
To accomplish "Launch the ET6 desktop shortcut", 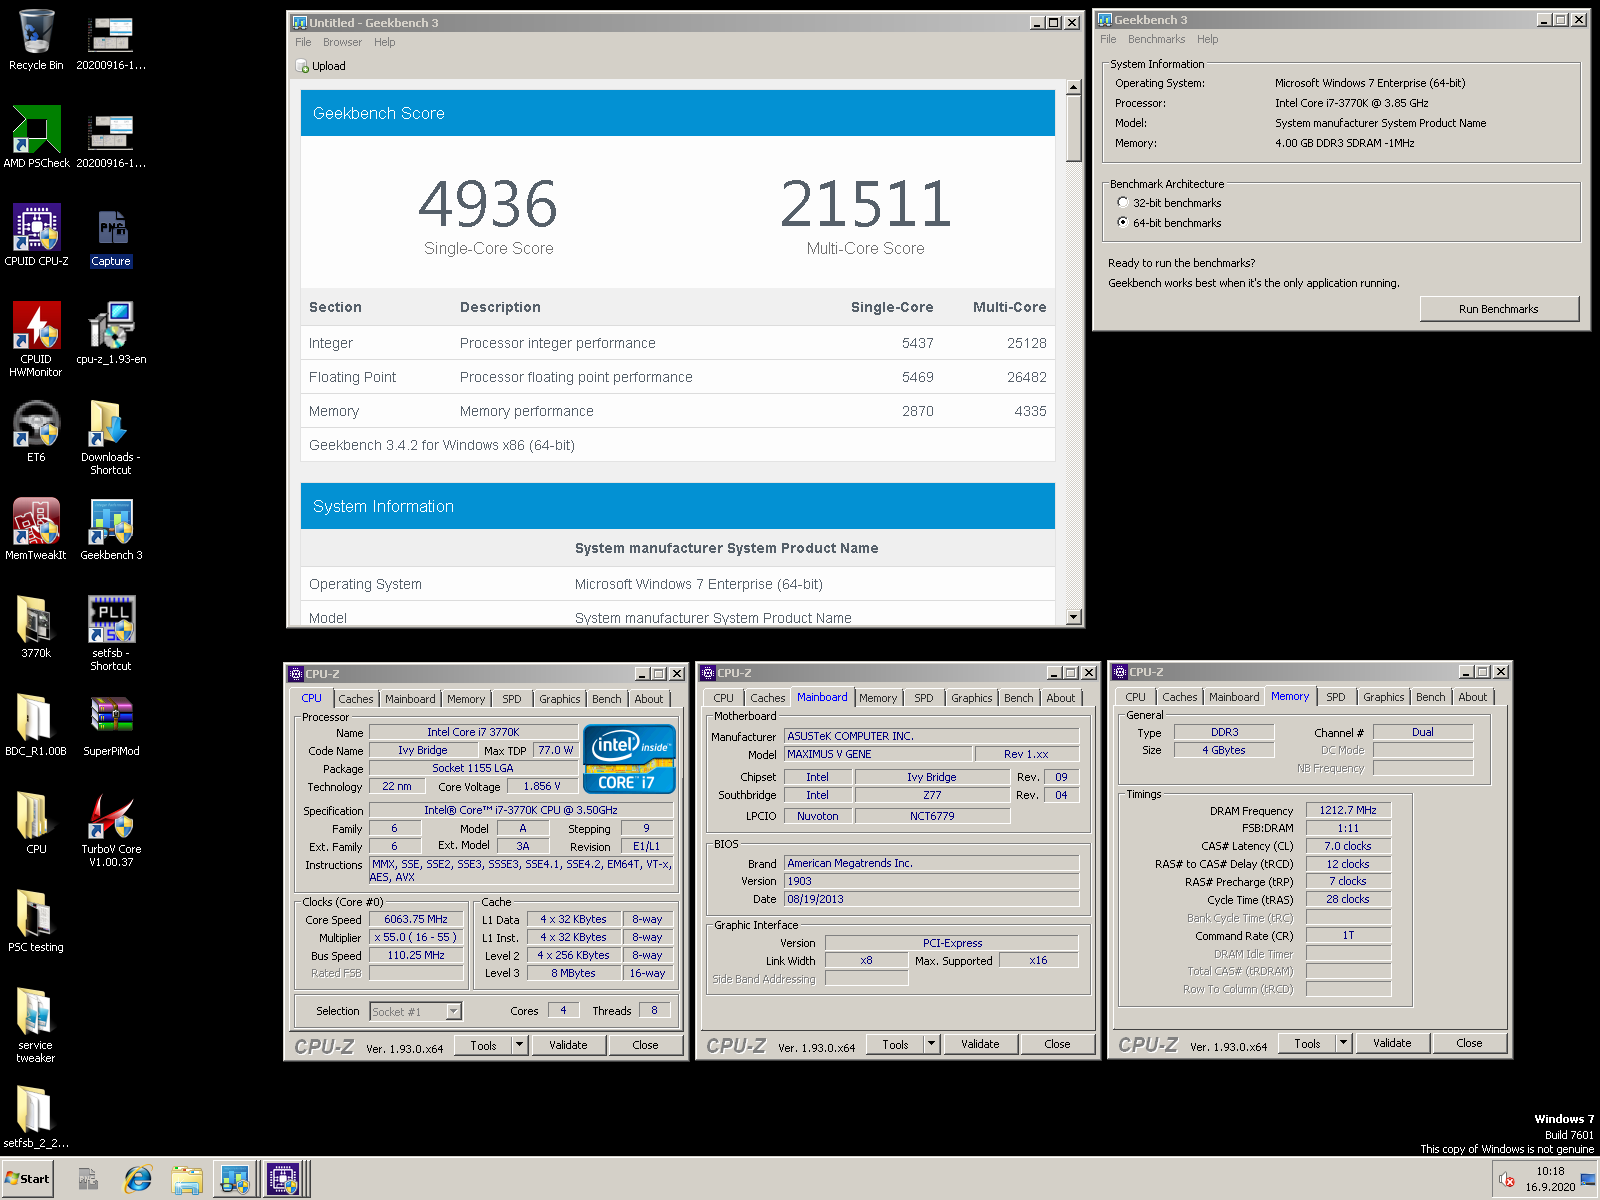I will click(x=36, y=431).
